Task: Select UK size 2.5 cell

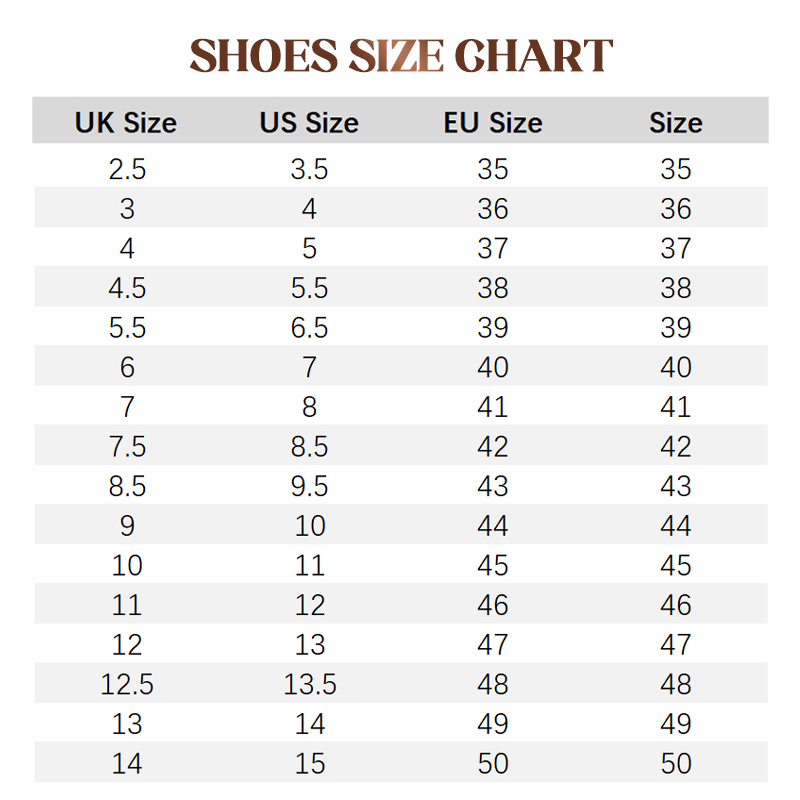Action: pos(127,169)
